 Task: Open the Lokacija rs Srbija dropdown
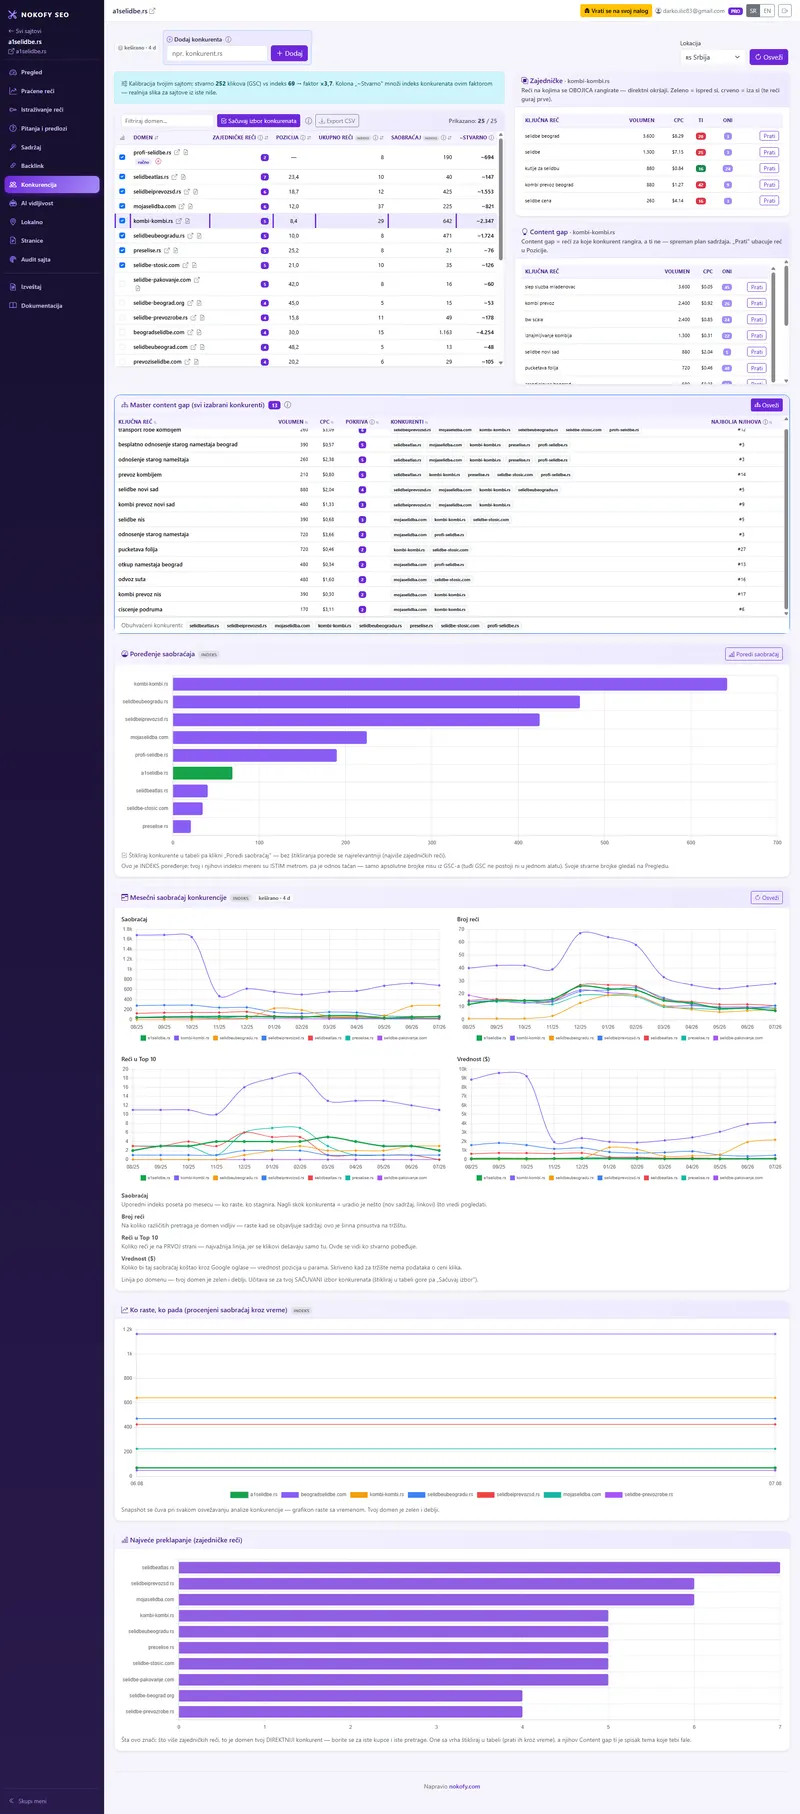pyautogui.click(x=712, y=57)
